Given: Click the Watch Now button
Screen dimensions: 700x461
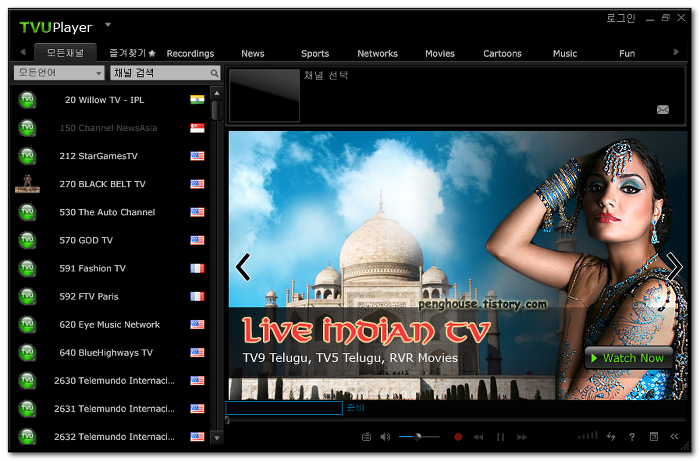Looking at the screenshot, I should pyautogui.click(x=629, y=358).
